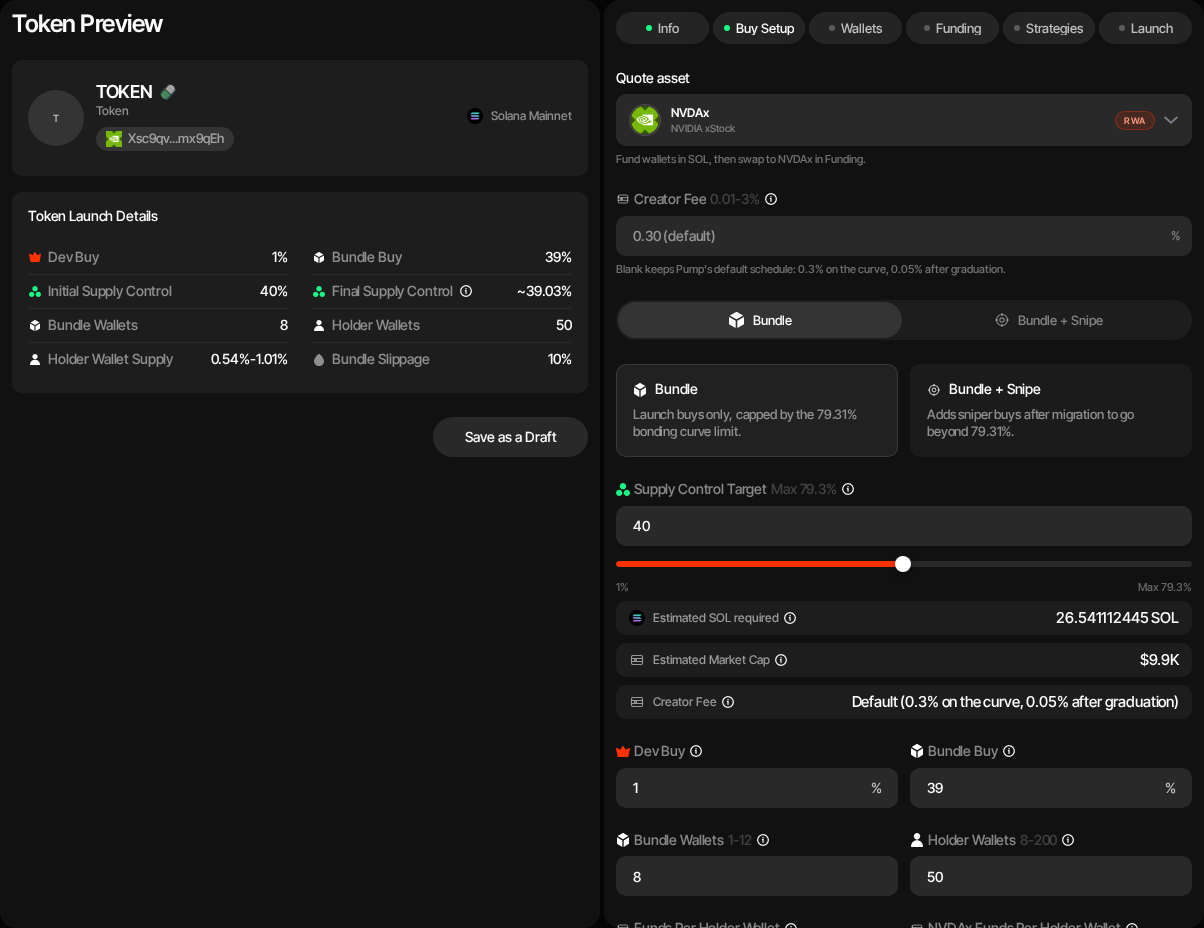Click the Bundle Wallets input field

[757, 876]
